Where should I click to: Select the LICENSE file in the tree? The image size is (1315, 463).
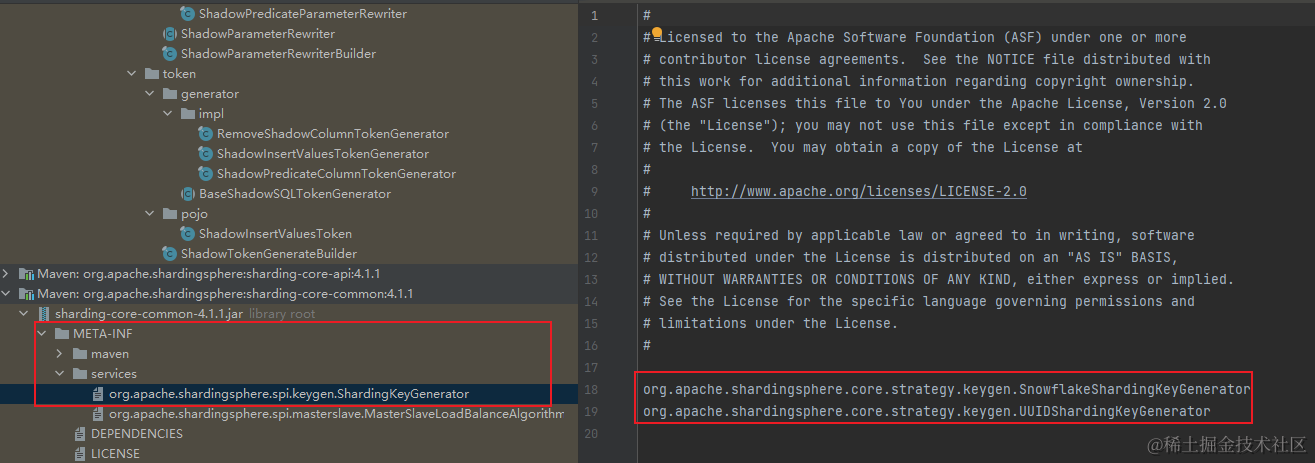pos(115,453)
